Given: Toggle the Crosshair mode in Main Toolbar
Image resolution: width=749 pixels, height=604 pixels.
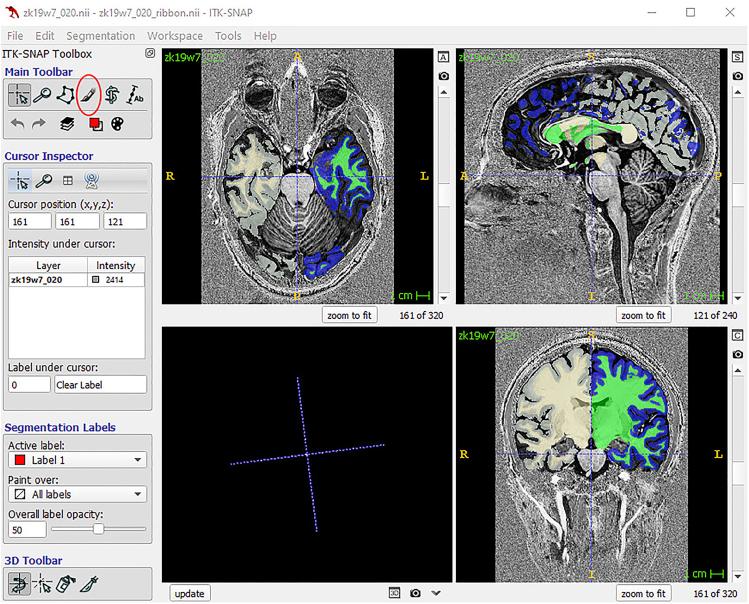Looking at the screenshot, I should point(18,95).
